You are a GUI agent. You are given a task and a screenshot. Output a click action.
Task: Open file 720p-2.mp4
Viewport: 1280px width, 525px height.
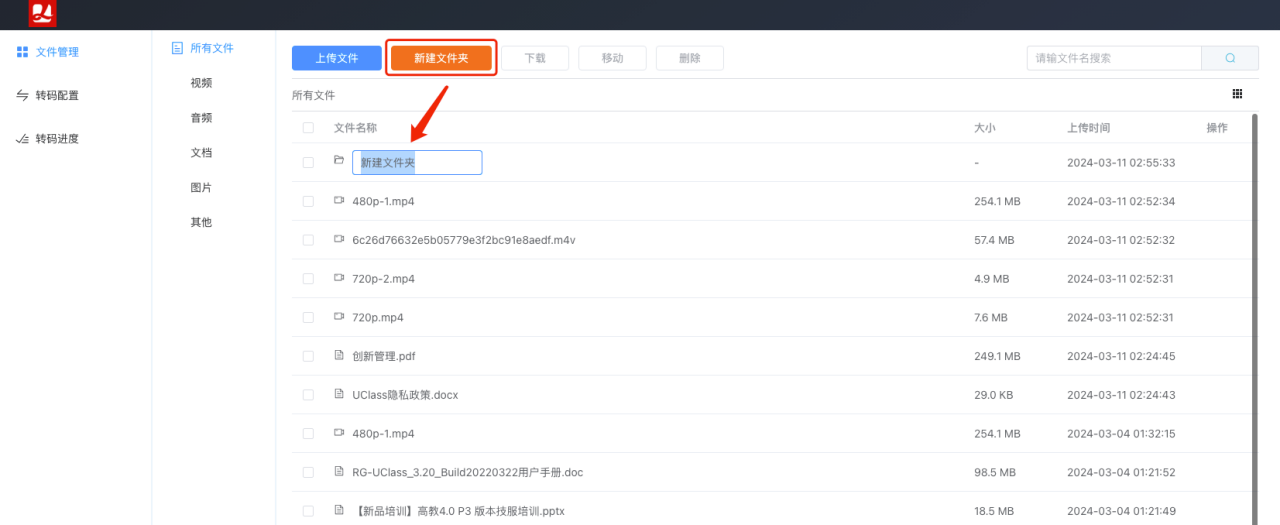click(383, 279)
